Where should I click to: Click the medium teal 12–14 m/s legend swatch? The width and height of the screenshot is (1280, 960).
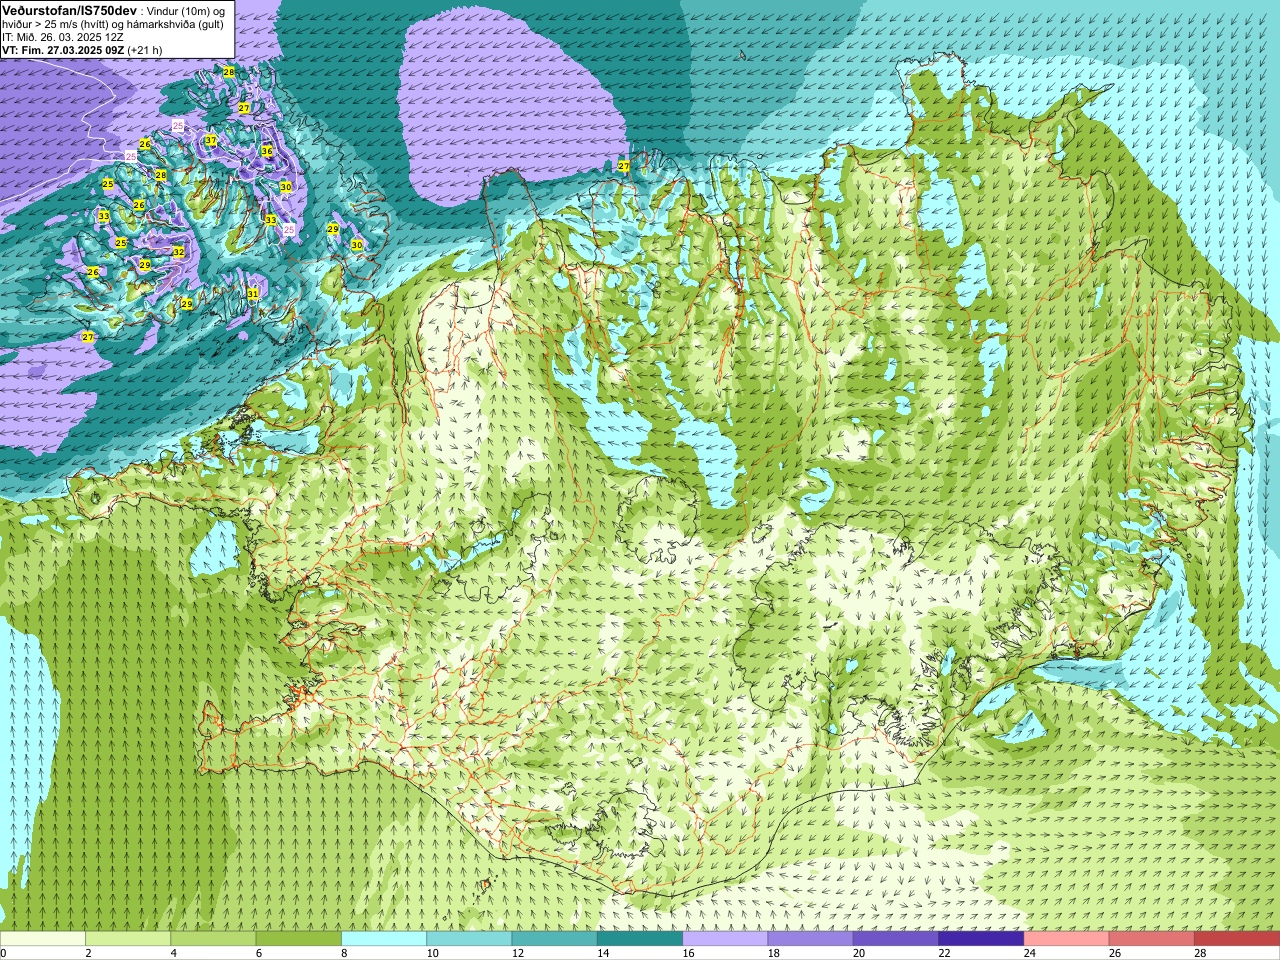tap(554, 939)
